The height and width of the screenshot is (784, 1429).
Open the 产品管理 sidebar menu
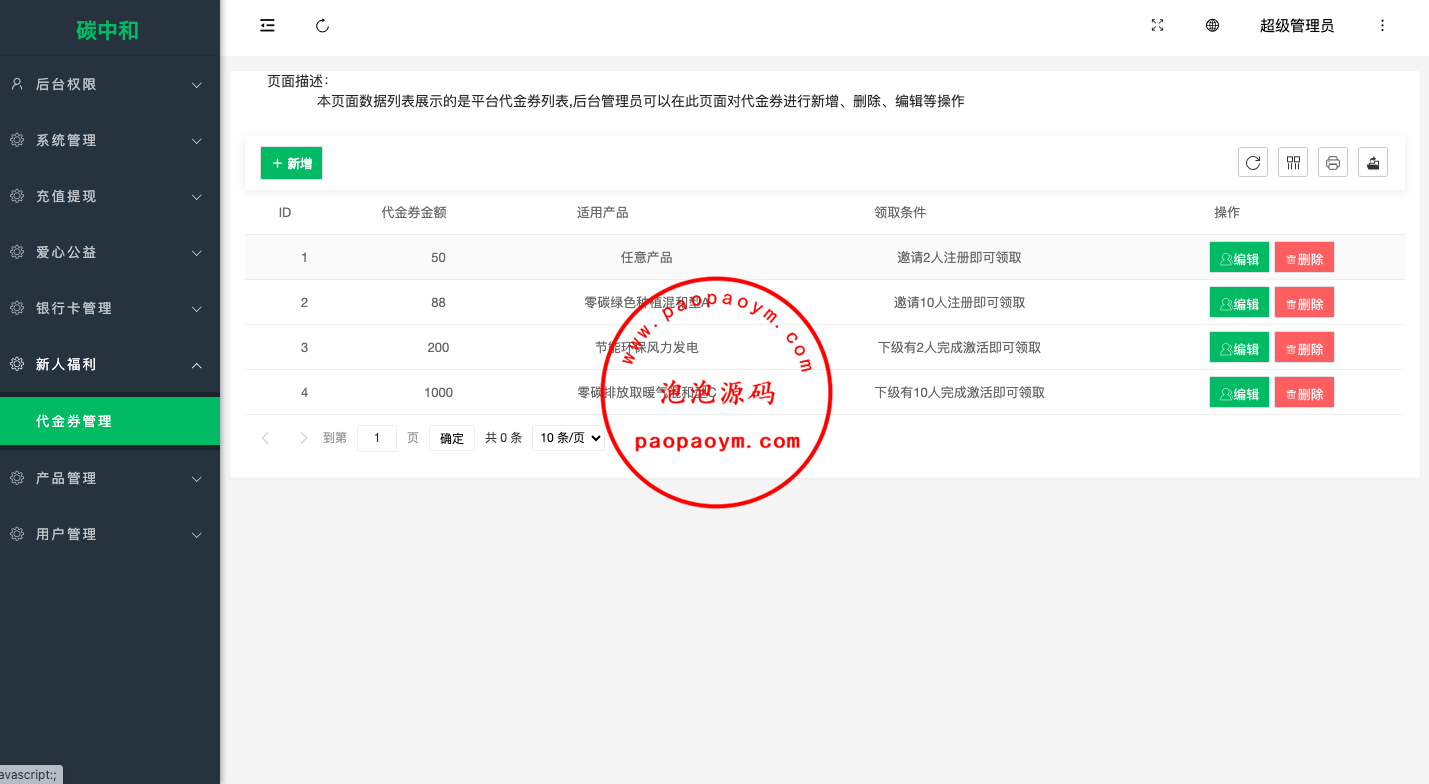pos(110,478)
